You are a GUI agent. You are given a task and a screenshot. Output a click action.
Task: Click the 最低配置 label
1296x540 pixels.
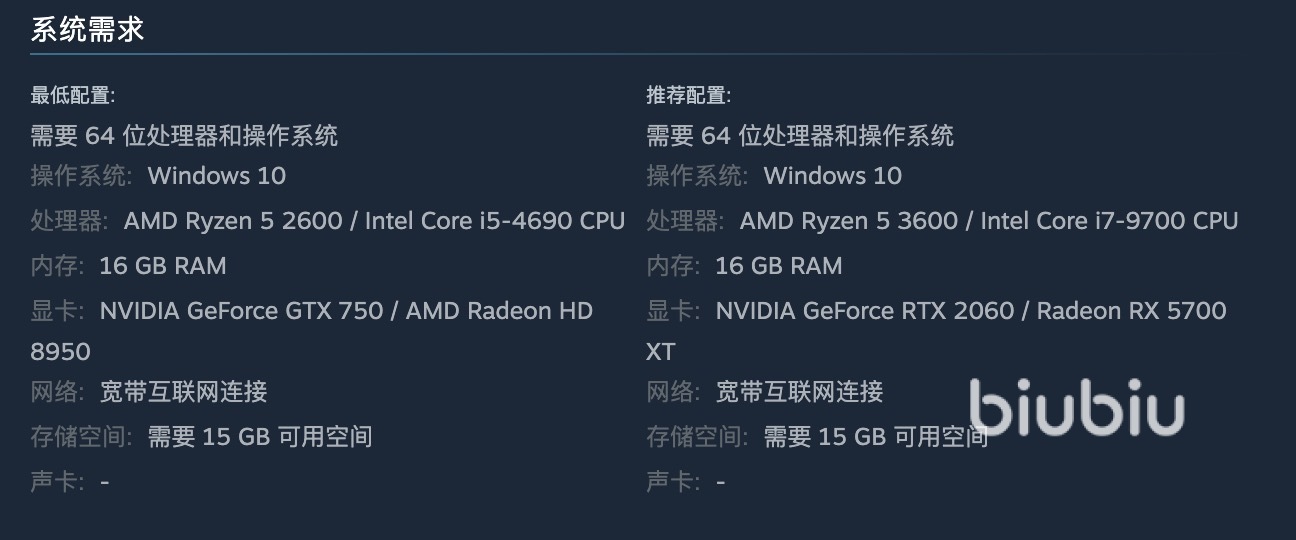(x=72, y=96)
